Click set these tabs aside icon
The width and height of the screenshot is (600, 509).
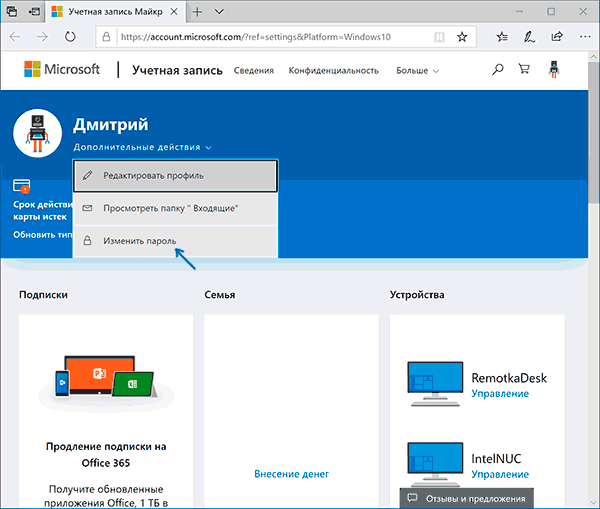[34, 11]
